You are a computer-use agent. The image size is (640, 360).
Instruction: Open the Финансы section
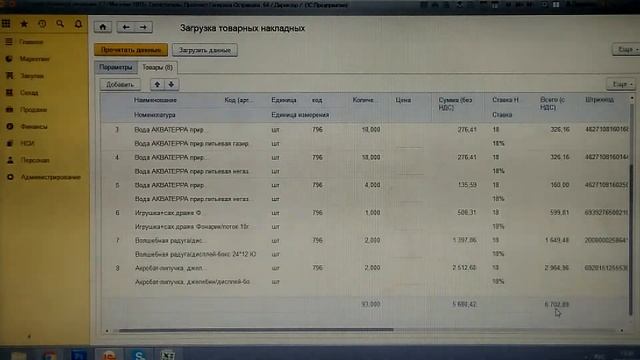[x=34, y=127]
